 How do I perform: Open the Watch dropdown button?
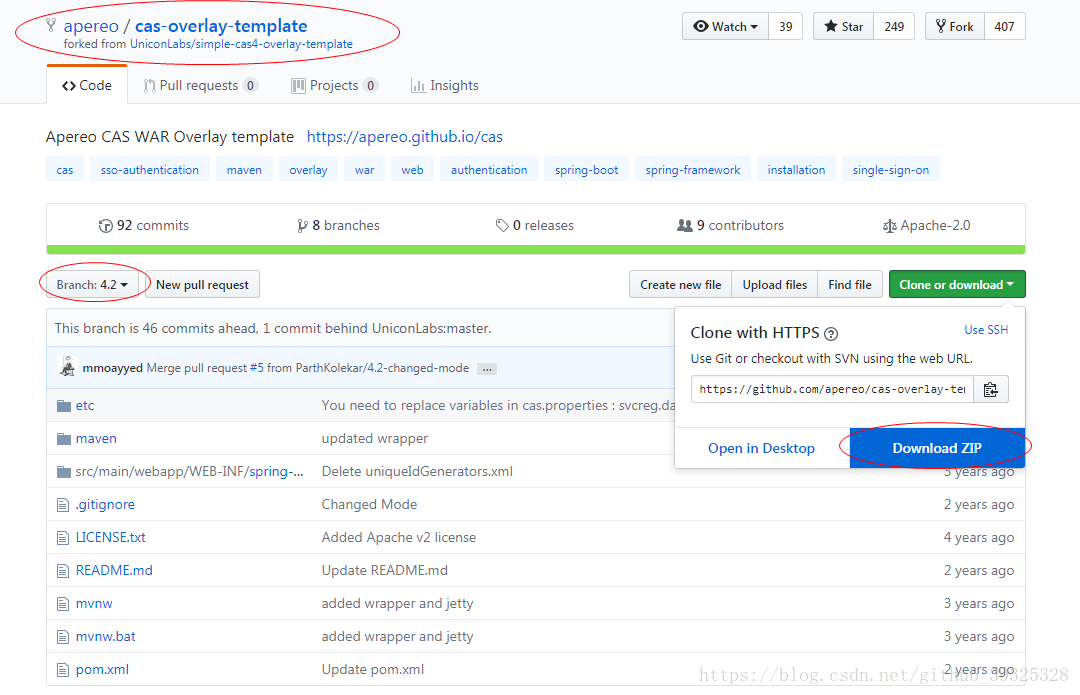725,26
